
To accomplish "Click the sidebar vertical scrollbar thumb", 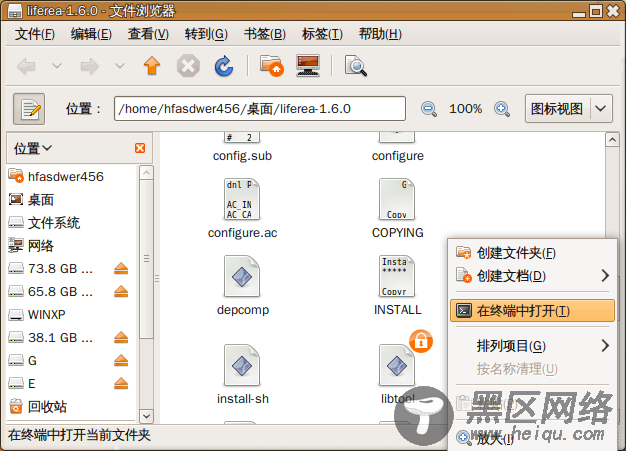I will coord(147,259).
